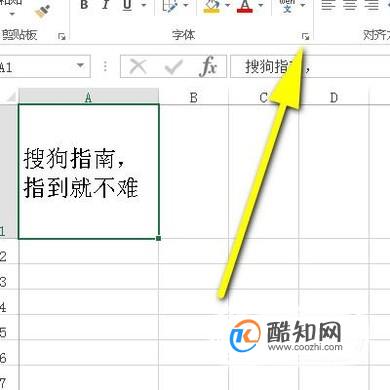390x390 pixels.
Task: Center align text
Action: pos(350,5)
